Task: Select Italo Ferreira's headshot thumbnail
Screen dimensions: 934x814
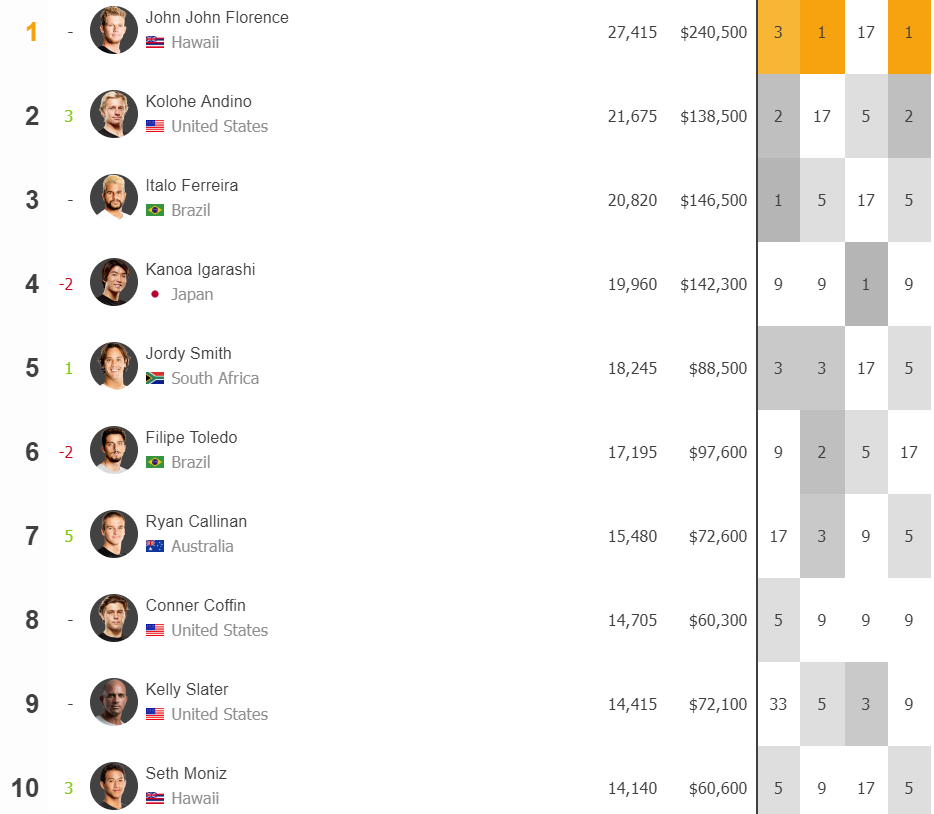Action: pos(114,198)
